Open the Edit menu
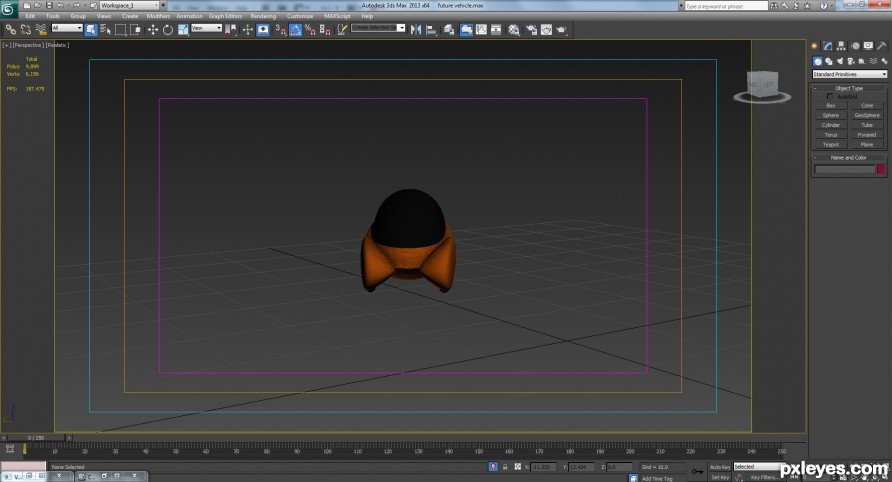This screenshot has height=482, width=892. (30, 16)
